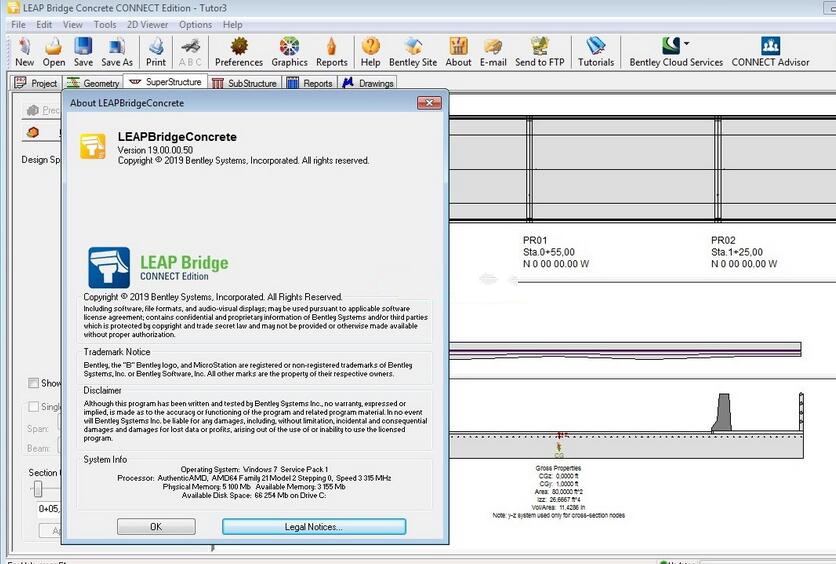
Task: Click OK in the About dialog
Action: (x=156, y=527)
